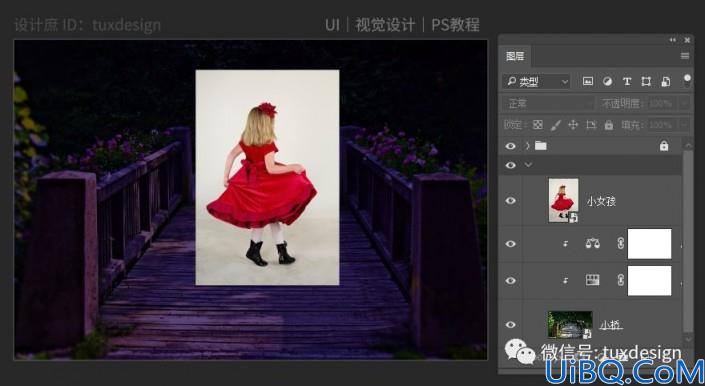Image resolution: width=705 pixels, height=386 pixels.
Task: Click the shape layer filter icon
Action: pyautogui.click(x=646, y=81)
